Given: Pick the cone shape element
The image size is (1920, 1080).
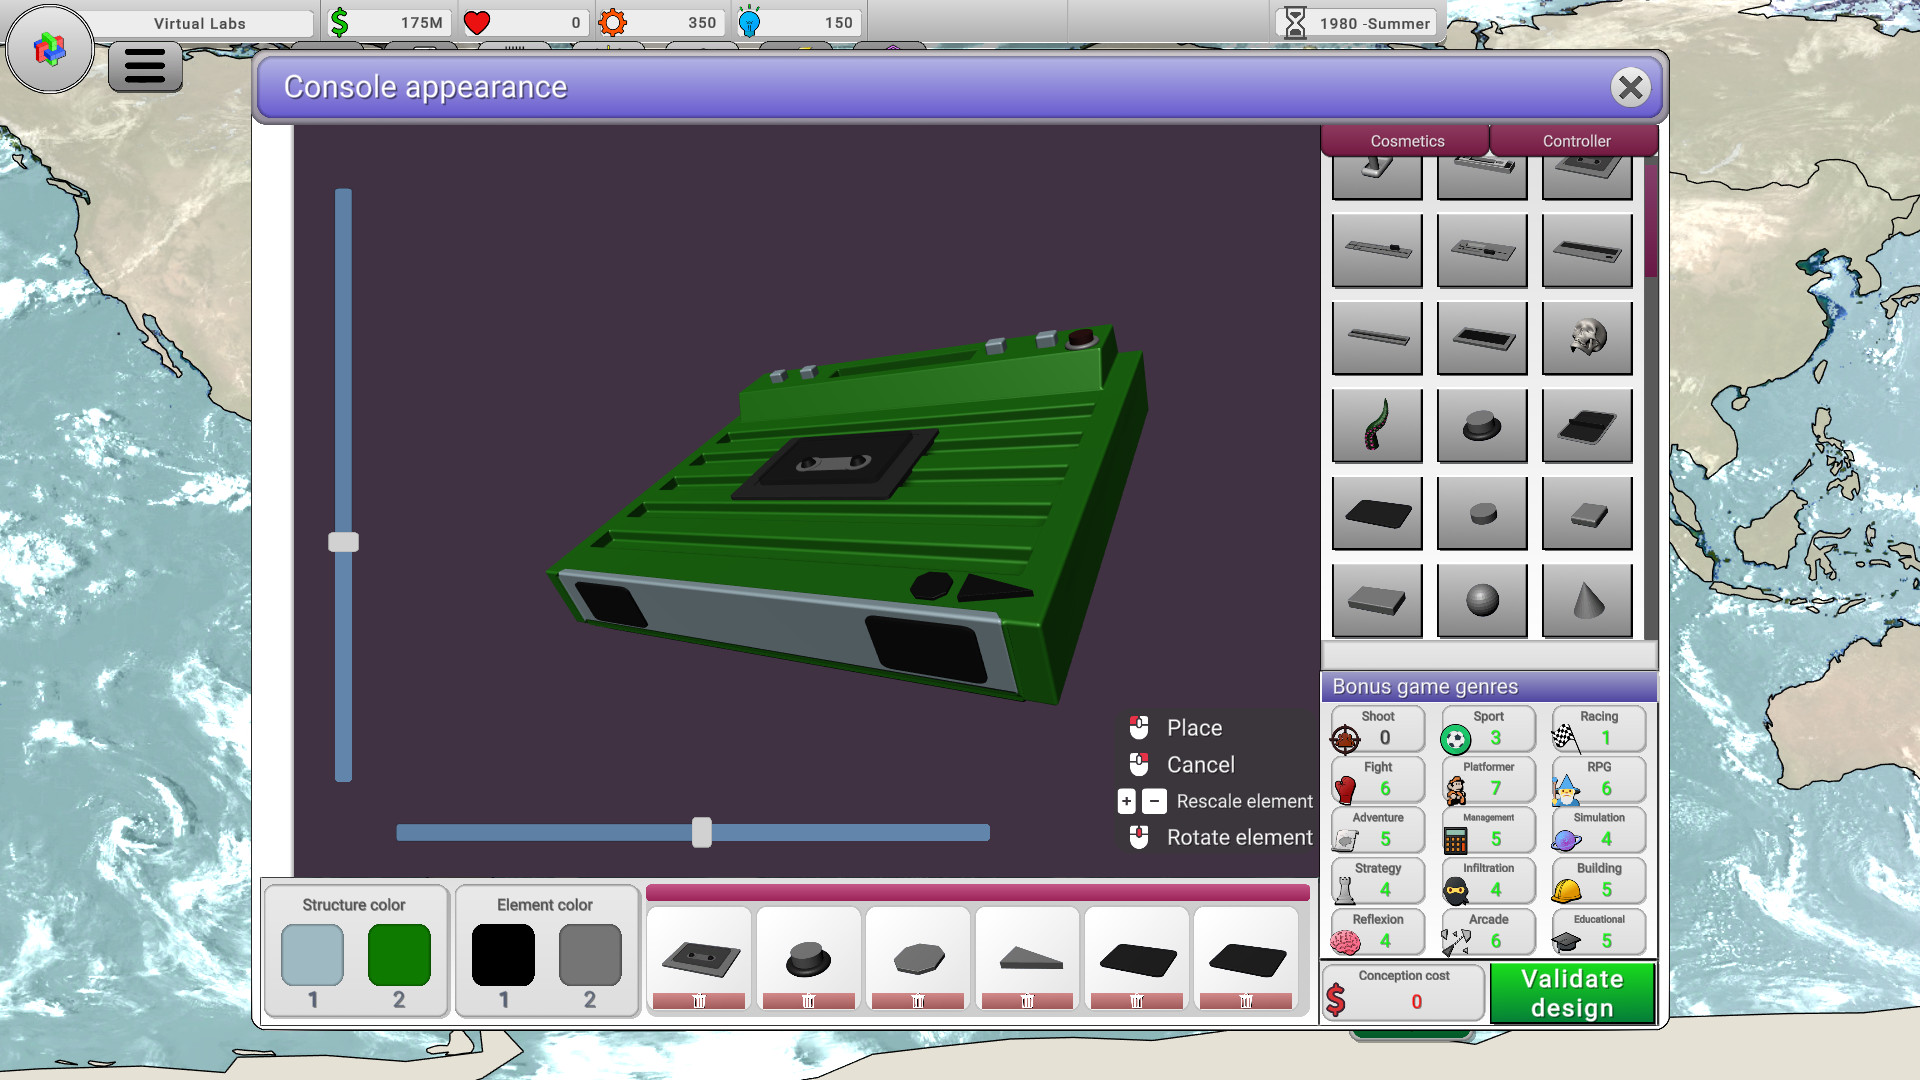Looking at the screenshot, I should pos(1587,600).
